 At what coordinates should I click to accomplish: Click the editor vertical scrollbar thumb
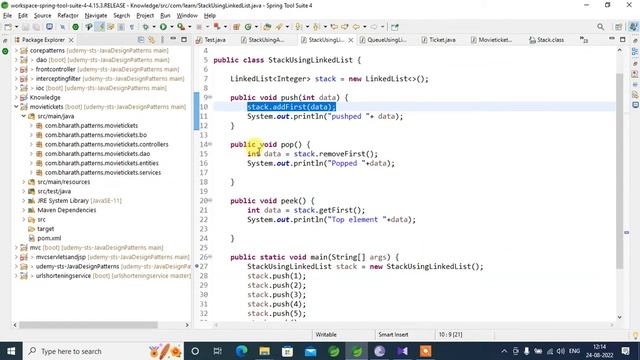click(x=620, y=171)
